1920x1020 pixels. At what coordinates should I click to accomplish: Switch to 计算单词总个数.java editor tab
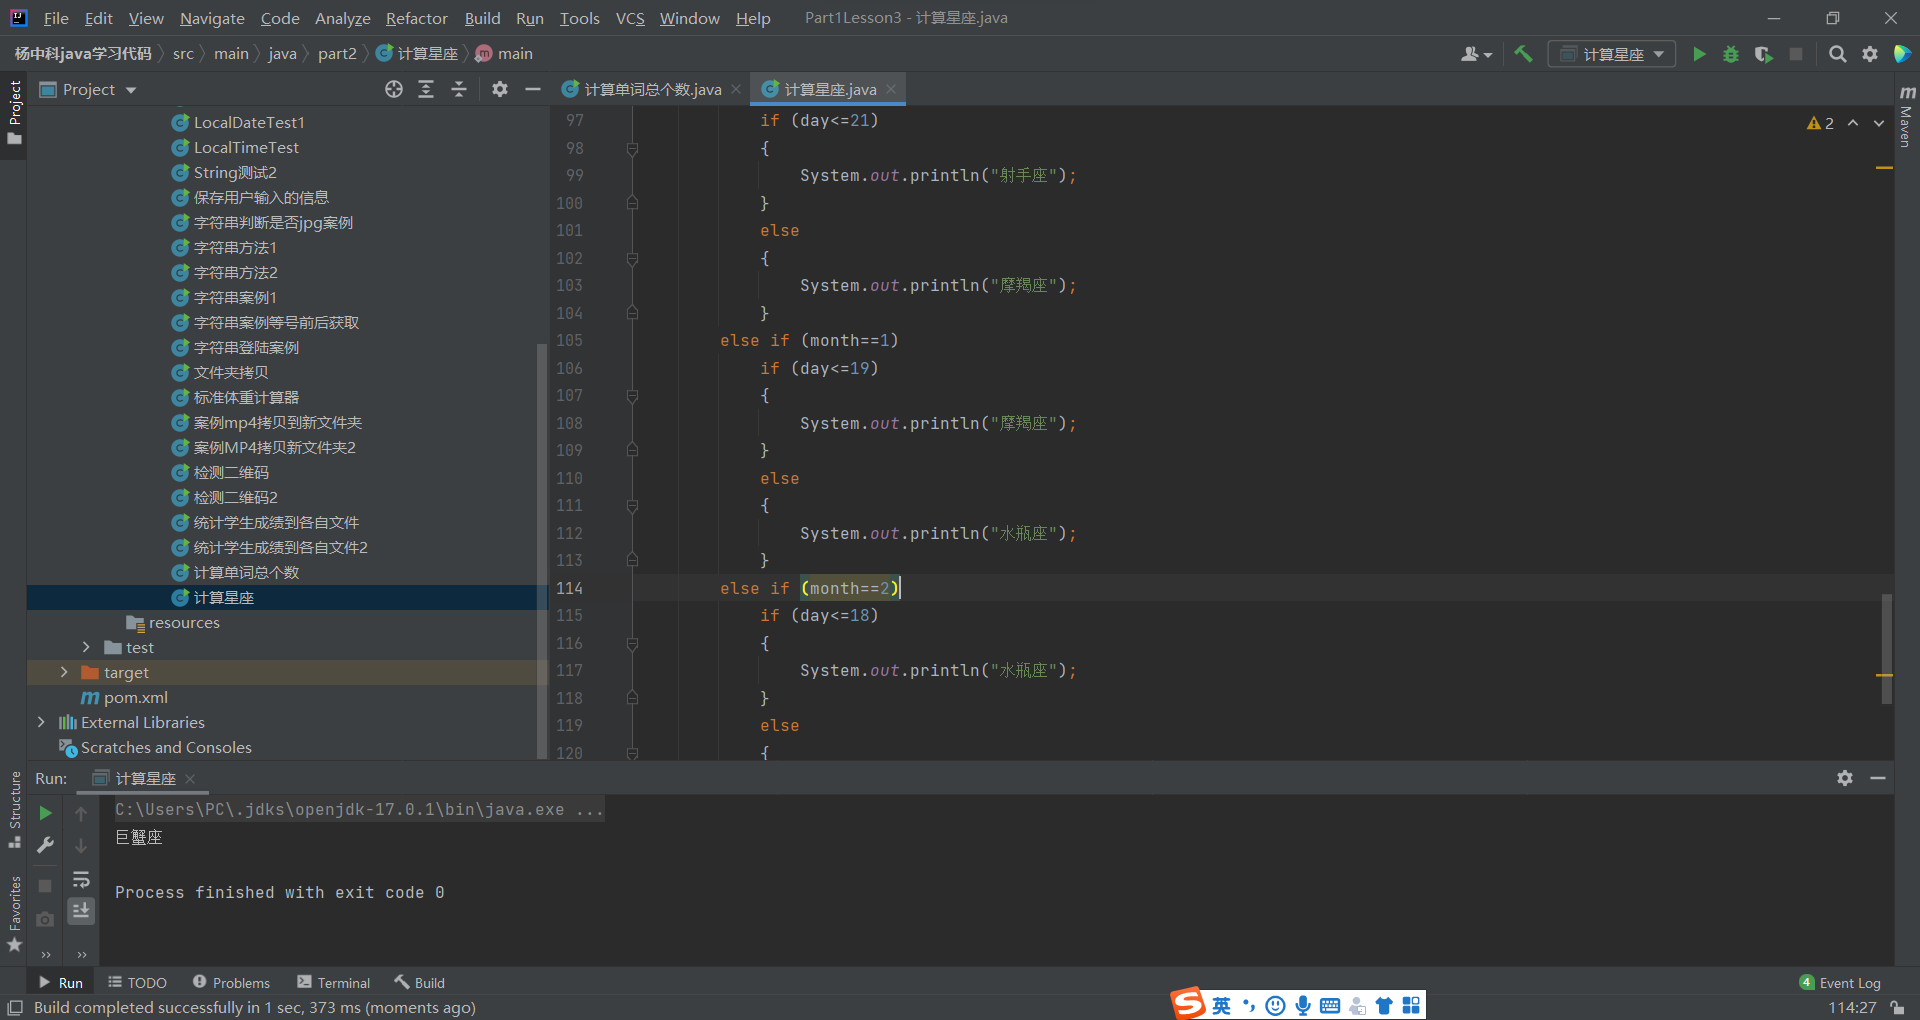click(x=652, y=90)
